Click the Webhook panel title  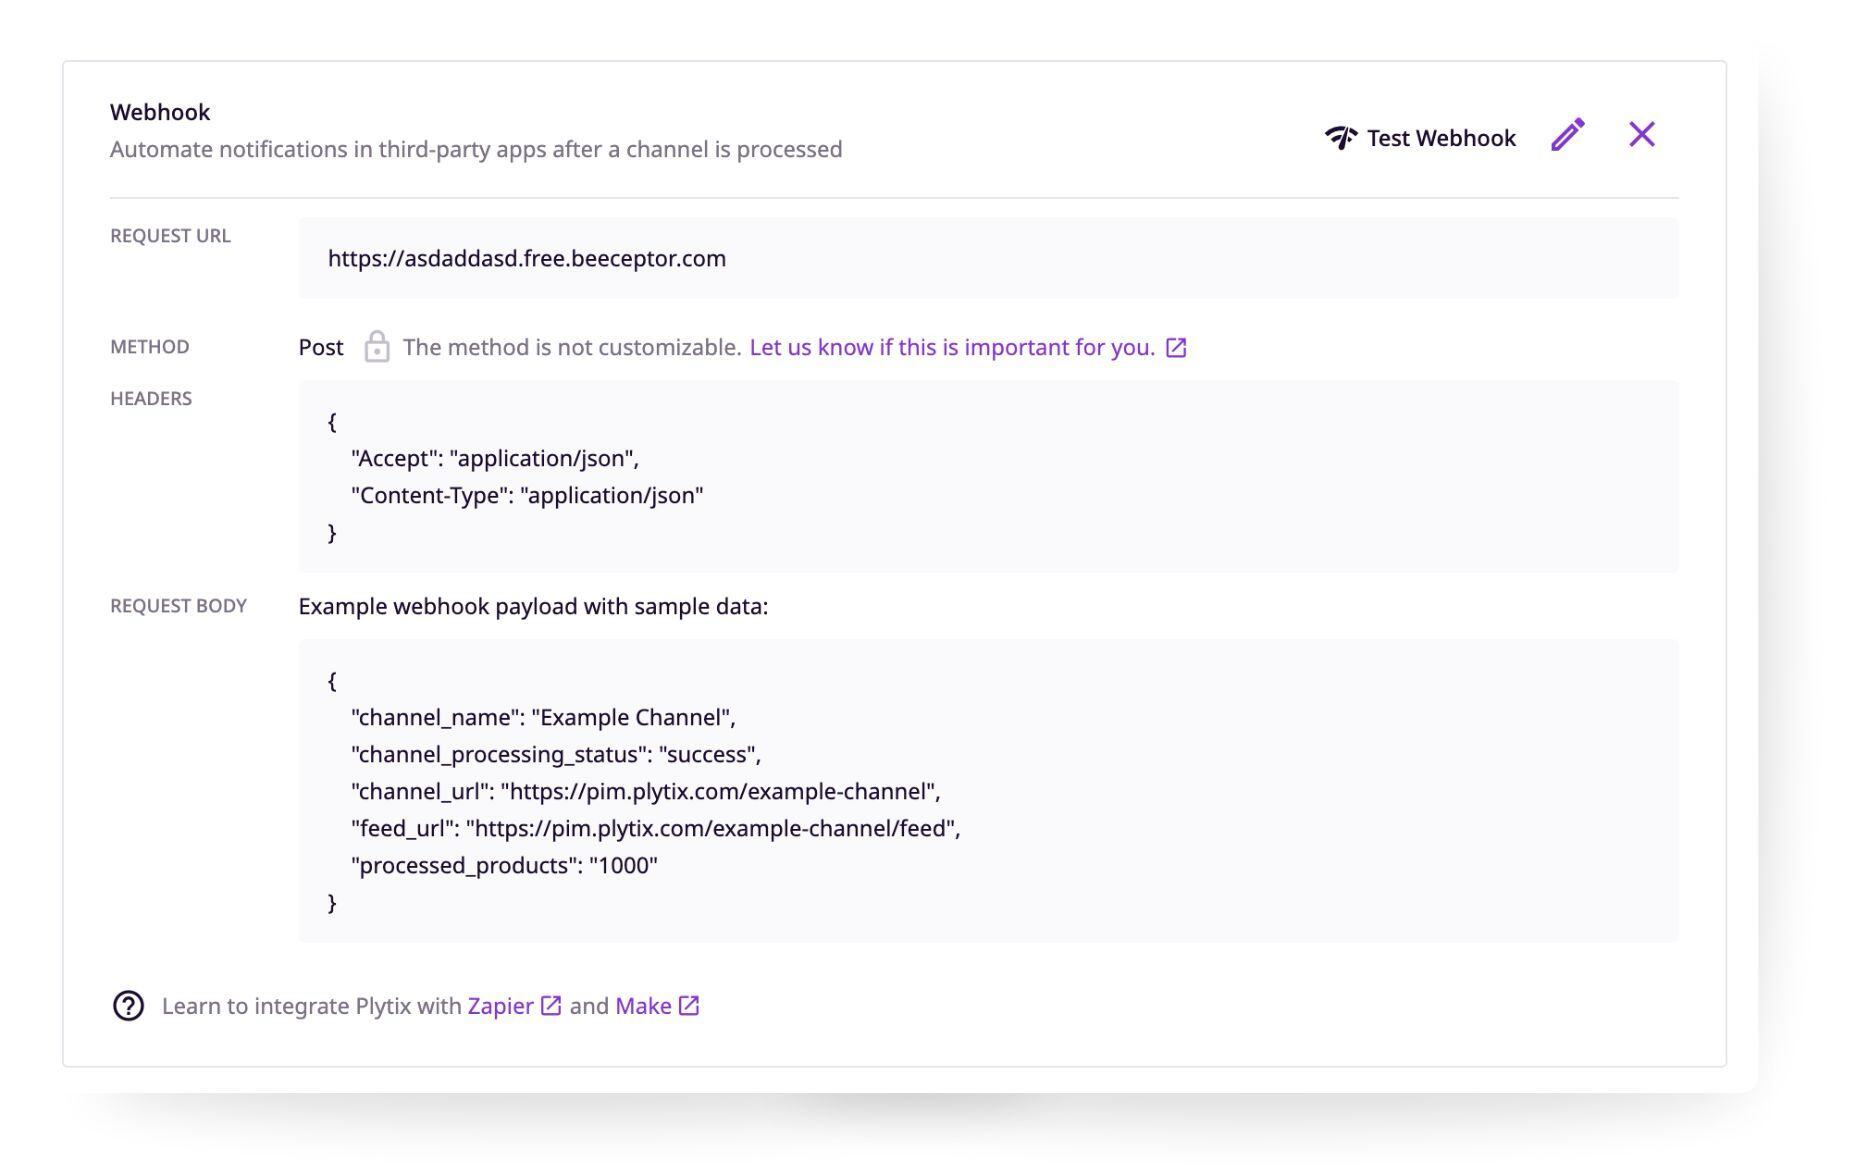[160, 111]
